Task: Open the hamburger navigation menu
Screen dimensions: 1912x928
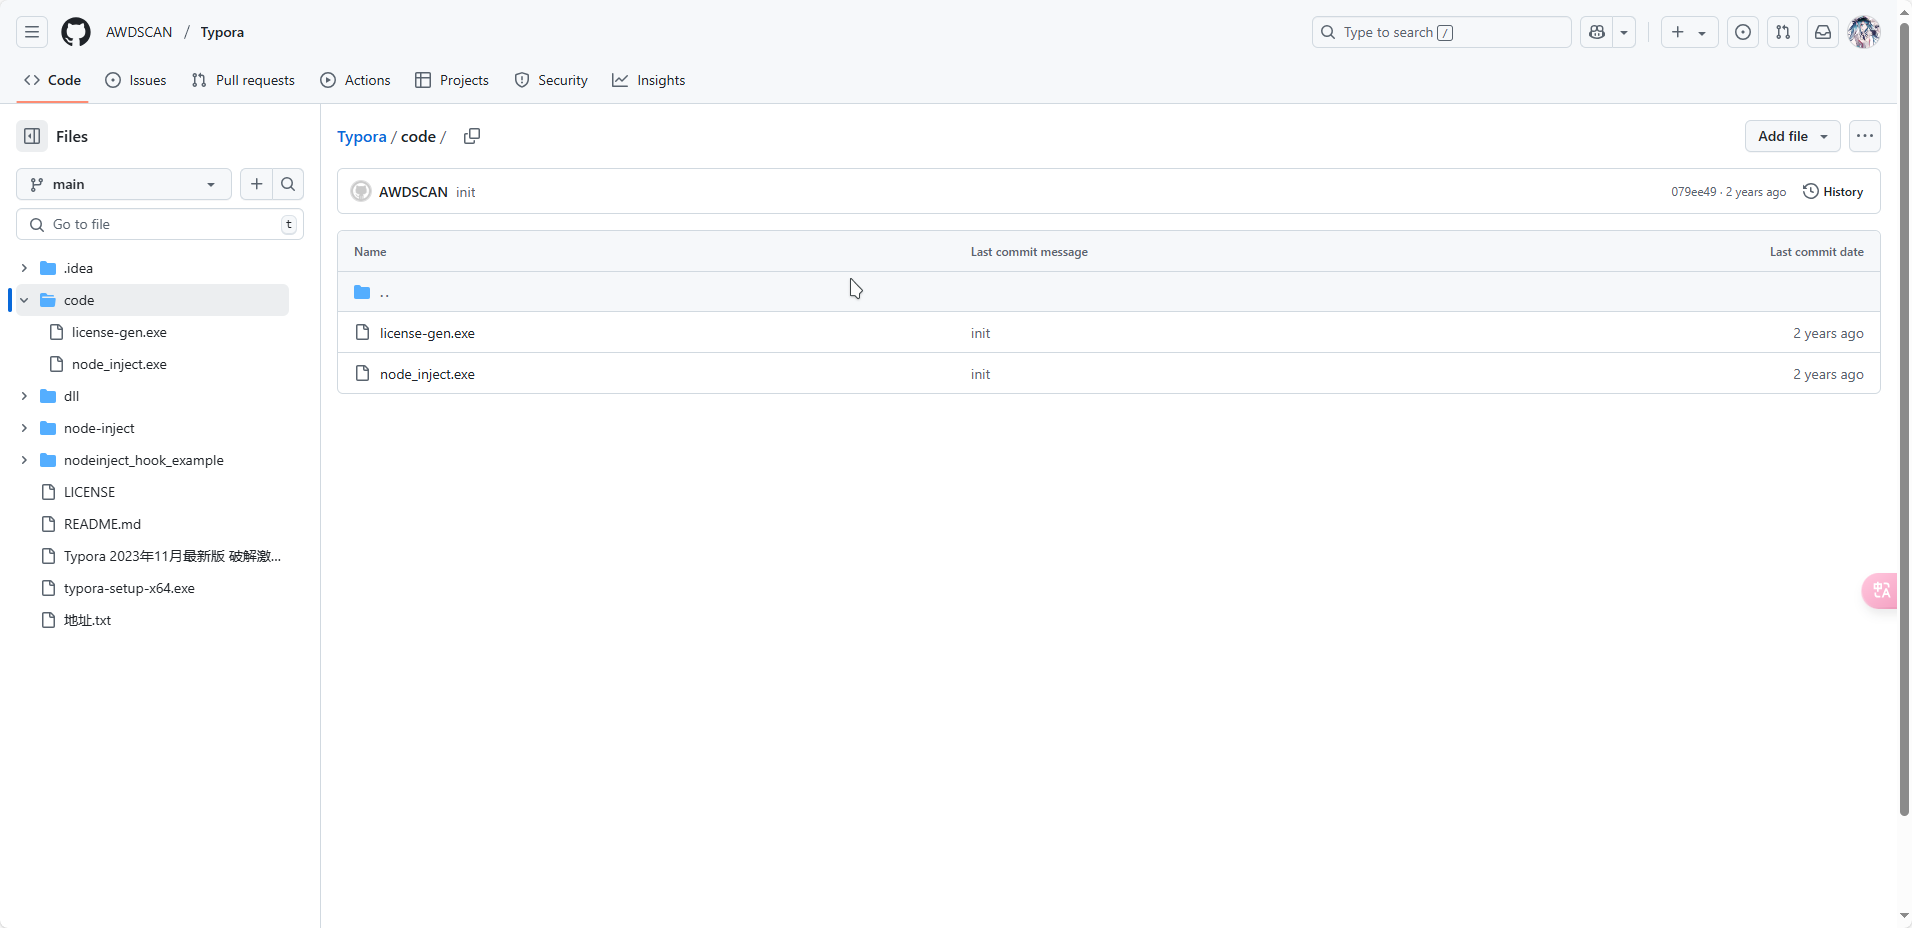Action: [32, 32]
